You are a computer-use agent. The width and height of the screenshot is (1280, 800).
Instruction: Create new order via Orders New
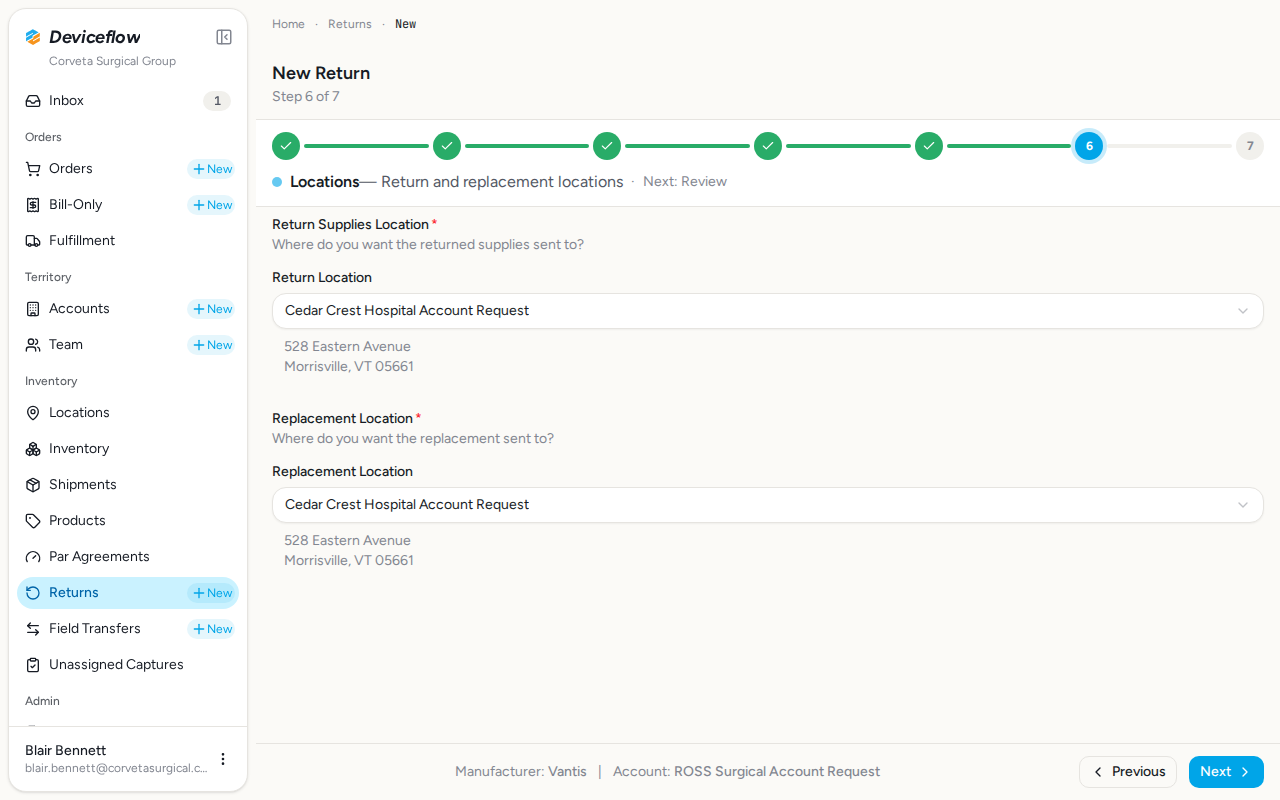[x=211, y=169]
